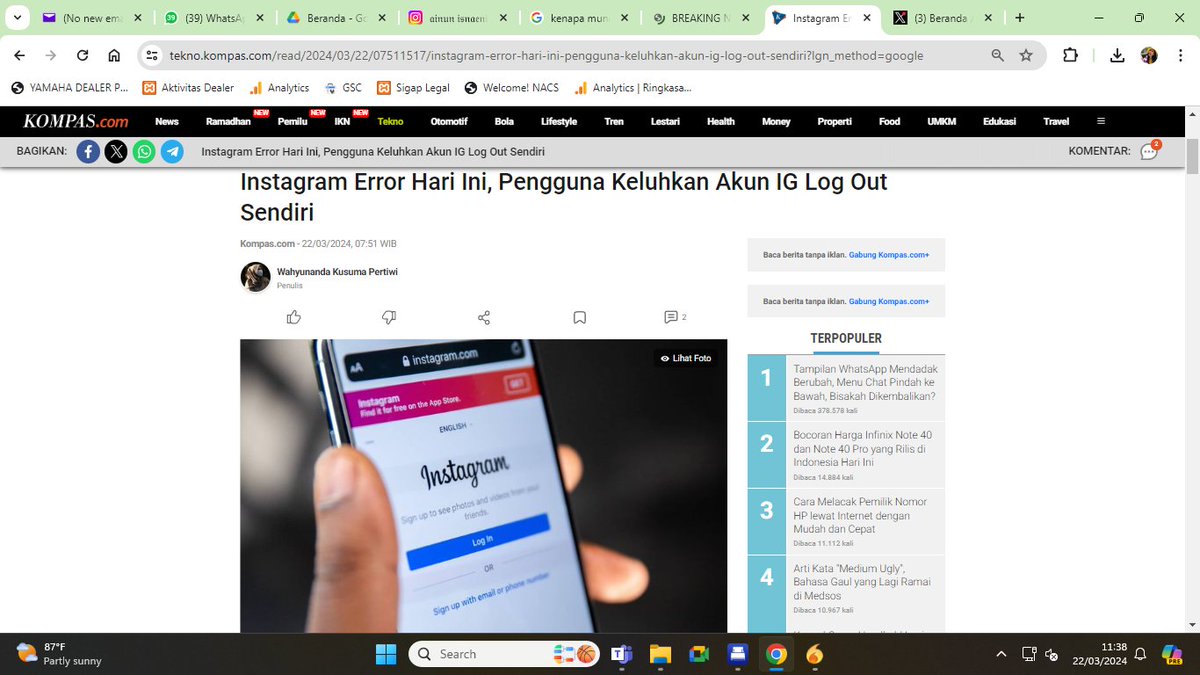The image size is (1200, 675).
Task: Open File Explorer from taskbar
Action: click(x=660, y=654)
